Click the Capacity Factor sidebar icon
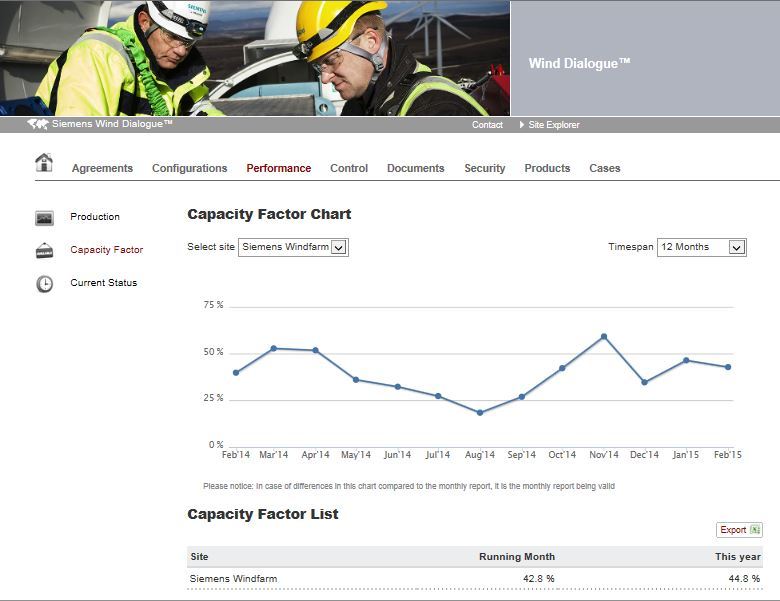The image size is (780, 601). (44, 250)
